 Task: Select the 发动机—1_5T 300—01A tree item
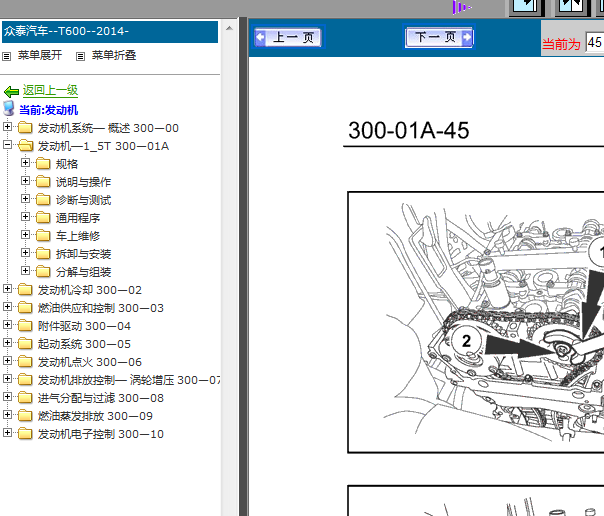pyautogui.click(x=103, y=146)
